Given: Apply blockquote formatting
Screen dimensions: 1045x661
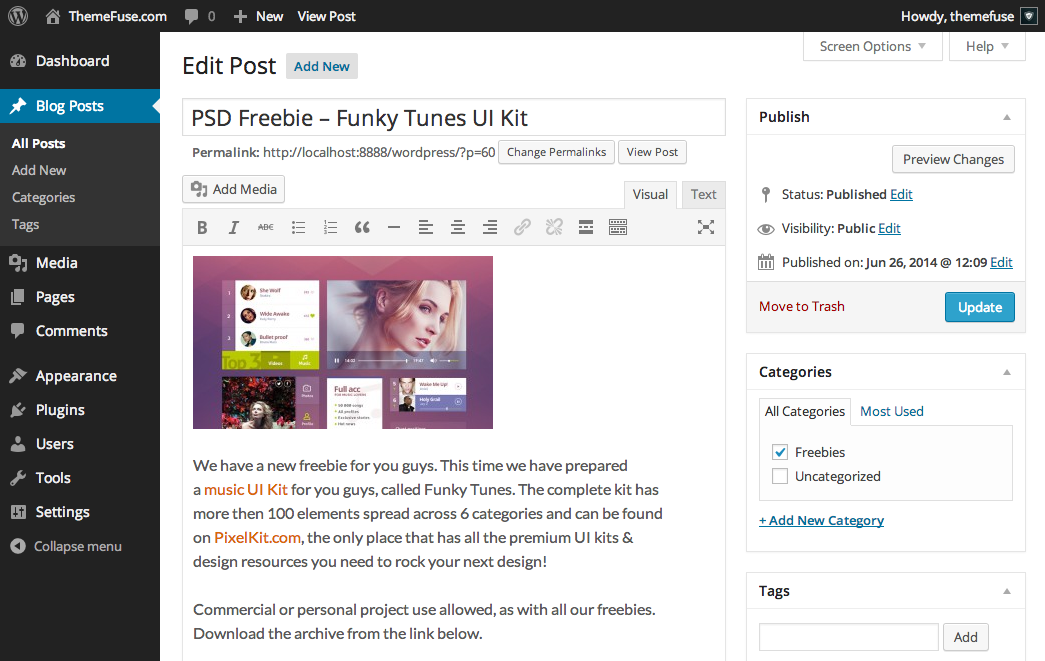Looking at the screenshot, I should coord(362,228).
